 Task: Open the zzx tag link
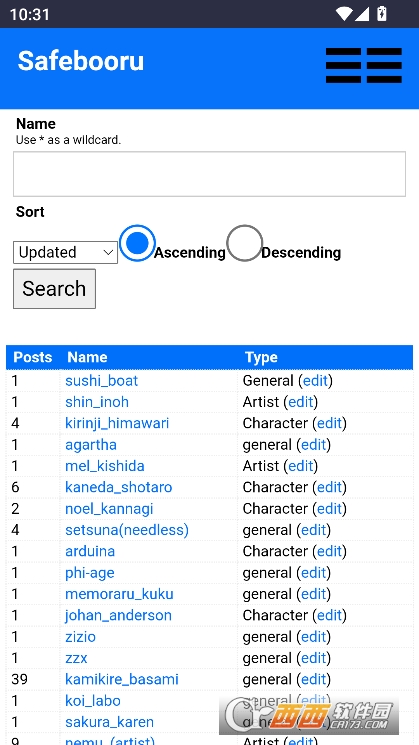click(x=76, y=658)
